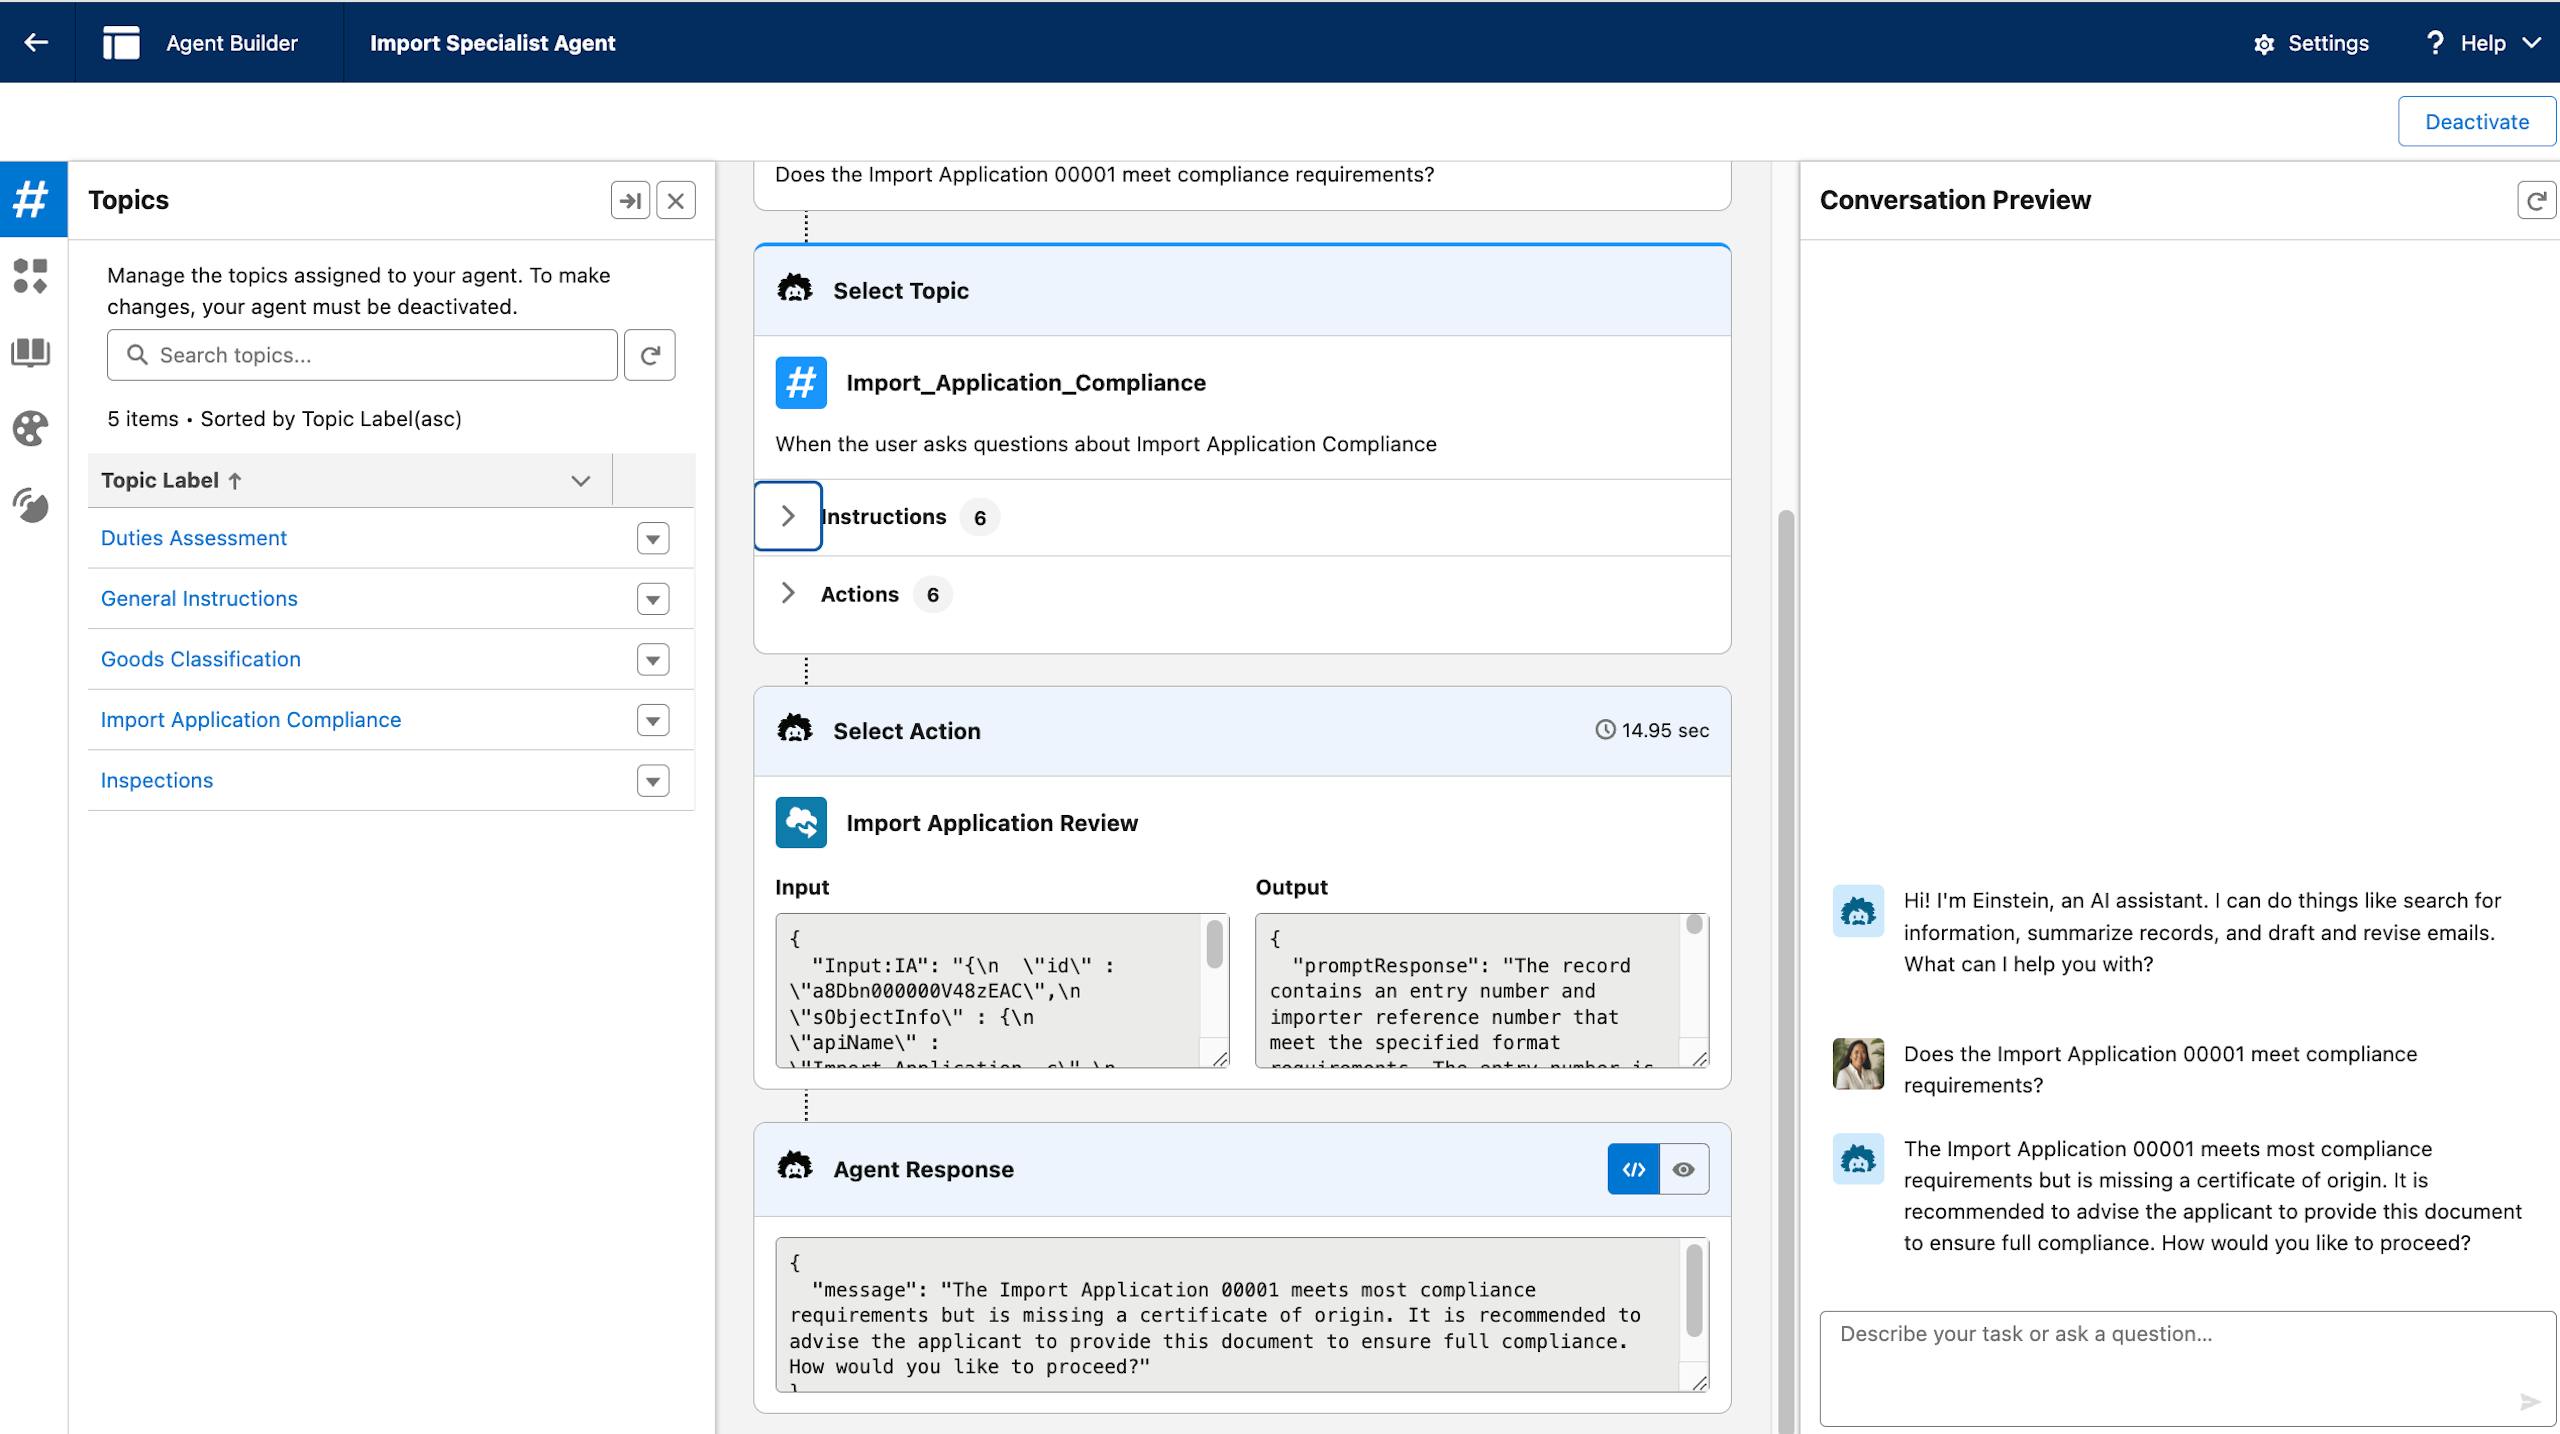This screenshot has height=1434, width=2560.
Task: Open the Library book sidebar icon
Action: click(x=31, y=352)
